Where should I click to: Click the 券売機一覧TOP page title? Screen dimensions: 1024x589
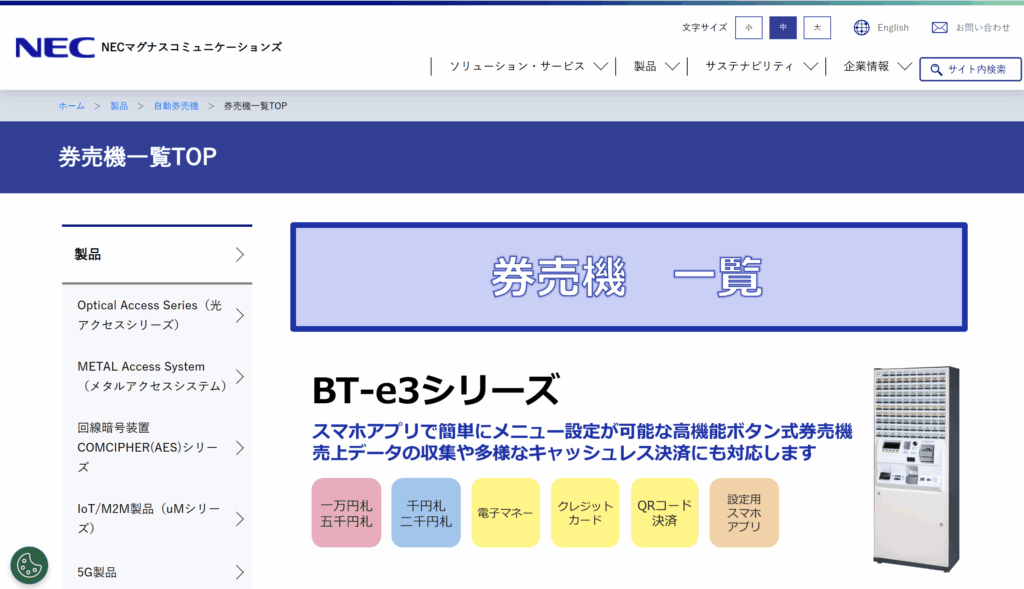[137, 157]
